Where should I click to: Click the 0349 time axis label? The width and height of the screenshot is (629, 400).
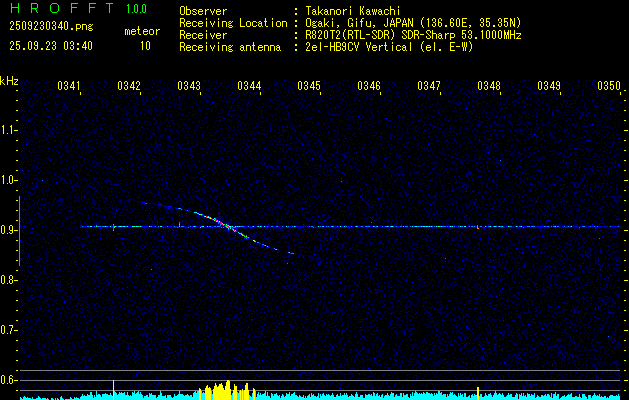coord(549,86)
